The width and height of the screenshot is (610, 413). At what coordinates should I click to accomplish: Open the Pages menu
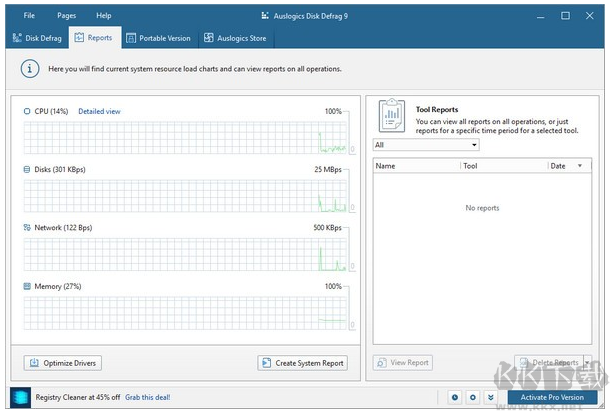click(66, 16)
